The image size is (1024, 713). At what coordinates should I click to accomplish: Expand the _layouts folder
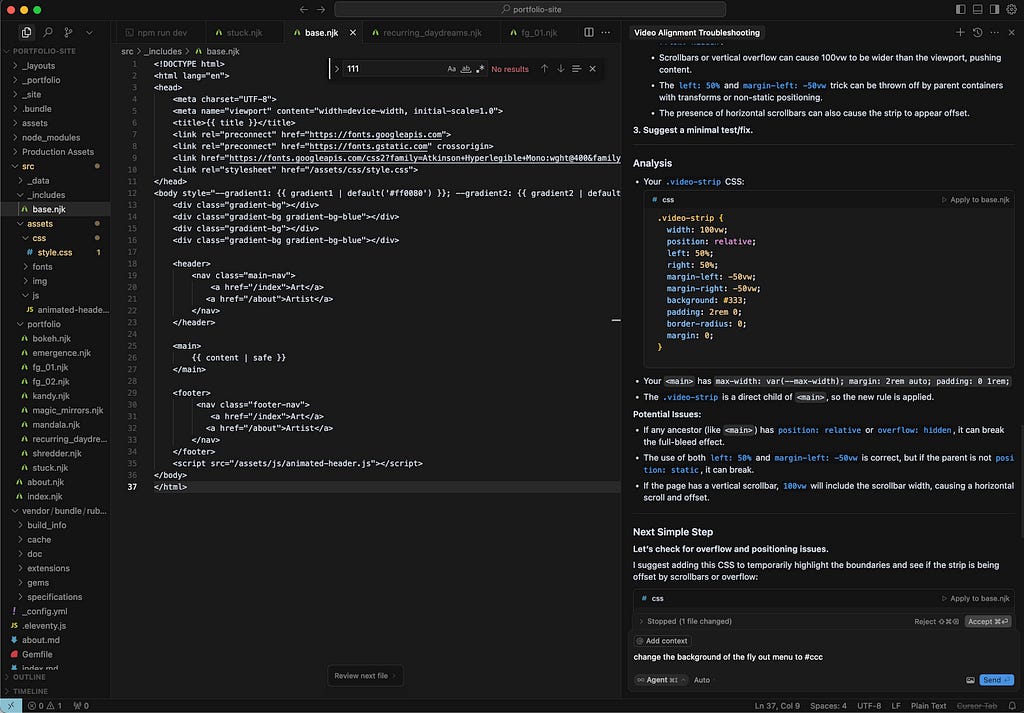coord(55,65)
